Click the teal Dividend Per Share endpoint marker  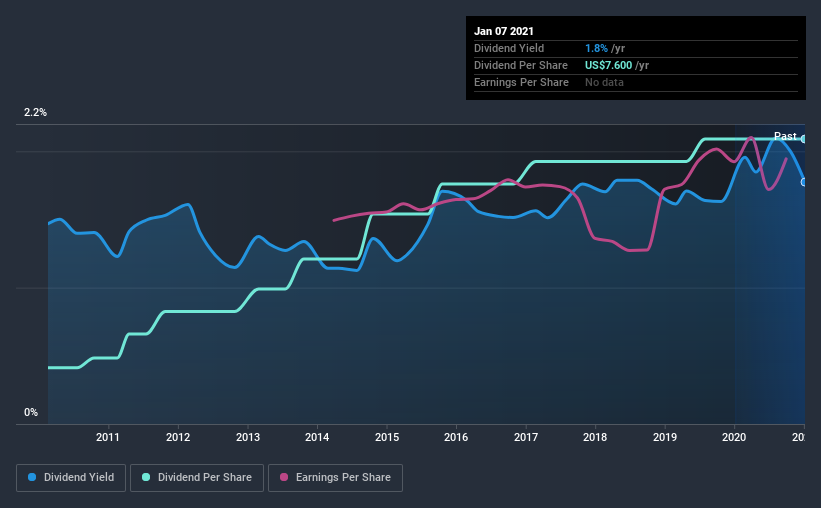[803, 139]
